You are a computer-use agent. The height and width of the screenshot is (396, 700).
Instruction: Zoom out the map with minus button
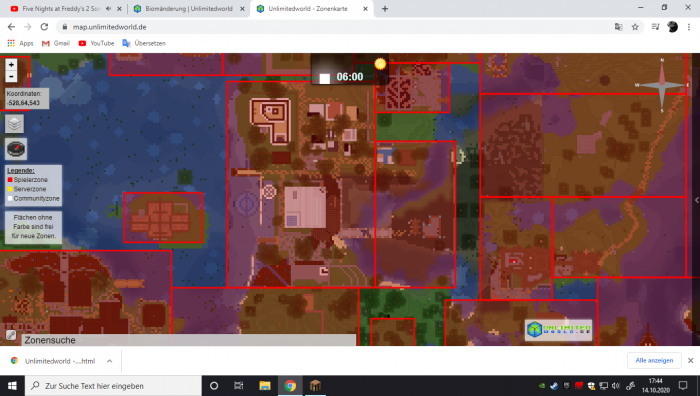[x=11, y=76]
